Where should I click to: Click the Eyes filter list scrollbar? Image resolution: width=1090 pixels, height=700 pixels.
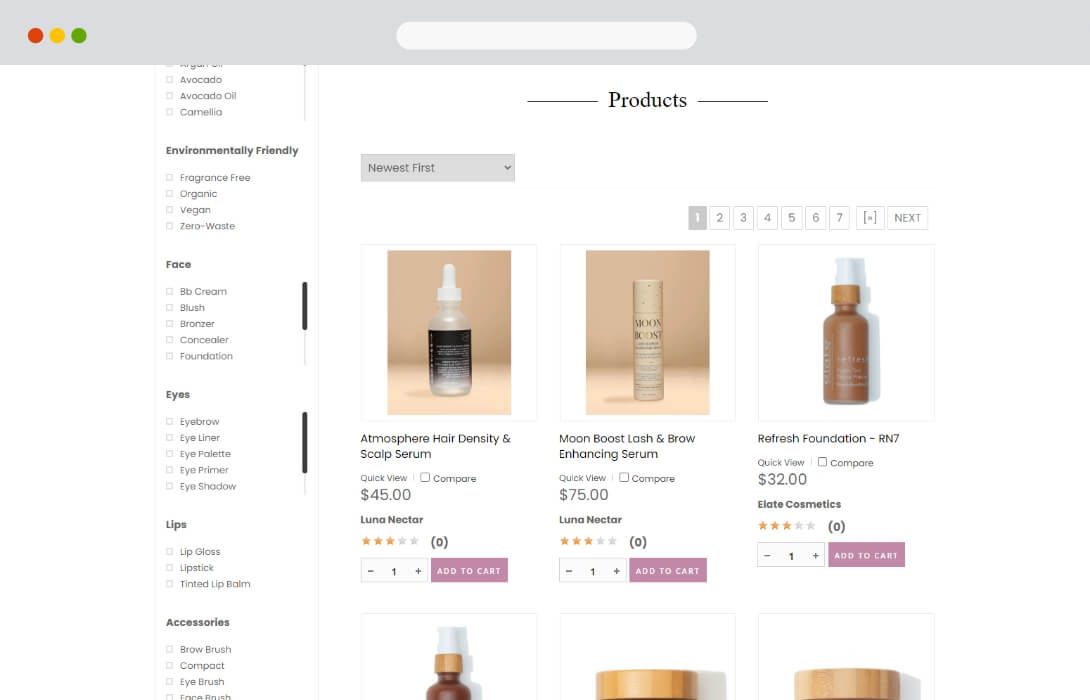tap(304, 443)
